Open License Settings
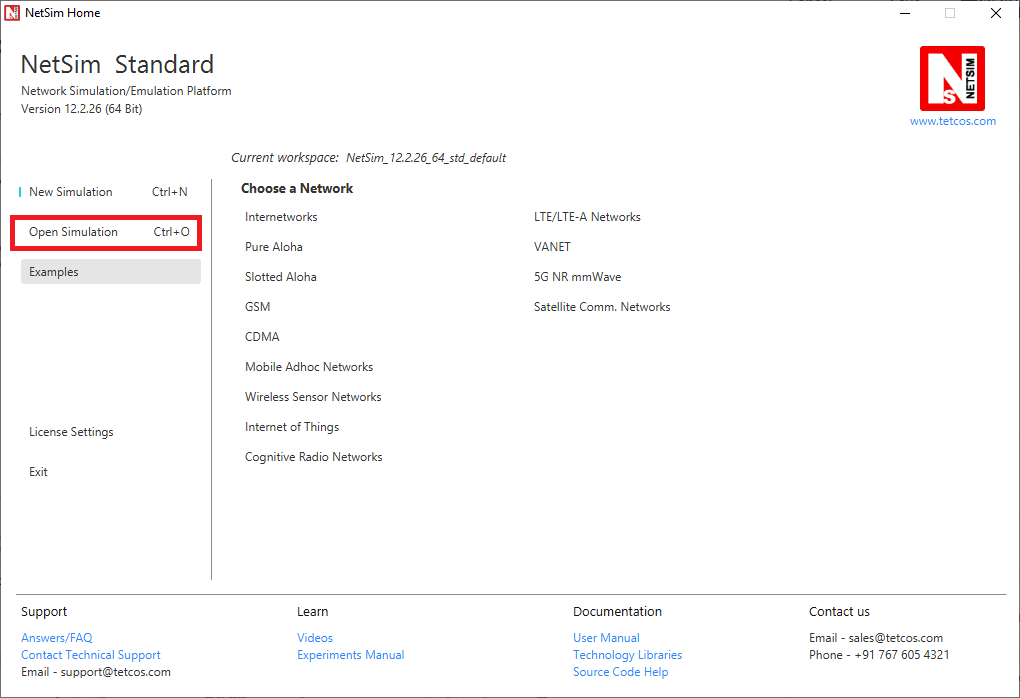Image resolution: width=1020 pixels, height=698 pixels. [x=71, y=432]
